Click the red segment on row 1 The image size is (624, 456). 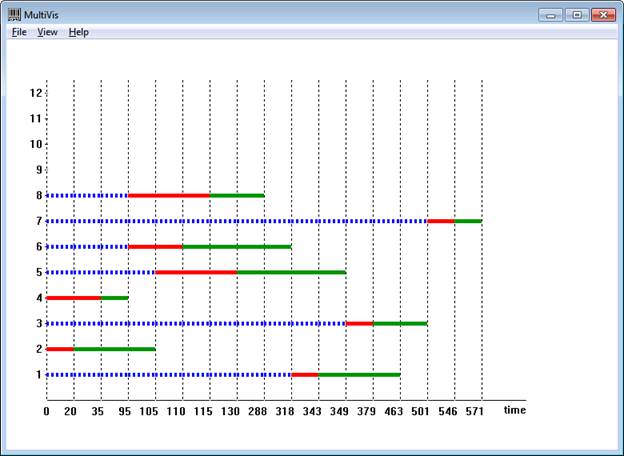coord(305,374)
